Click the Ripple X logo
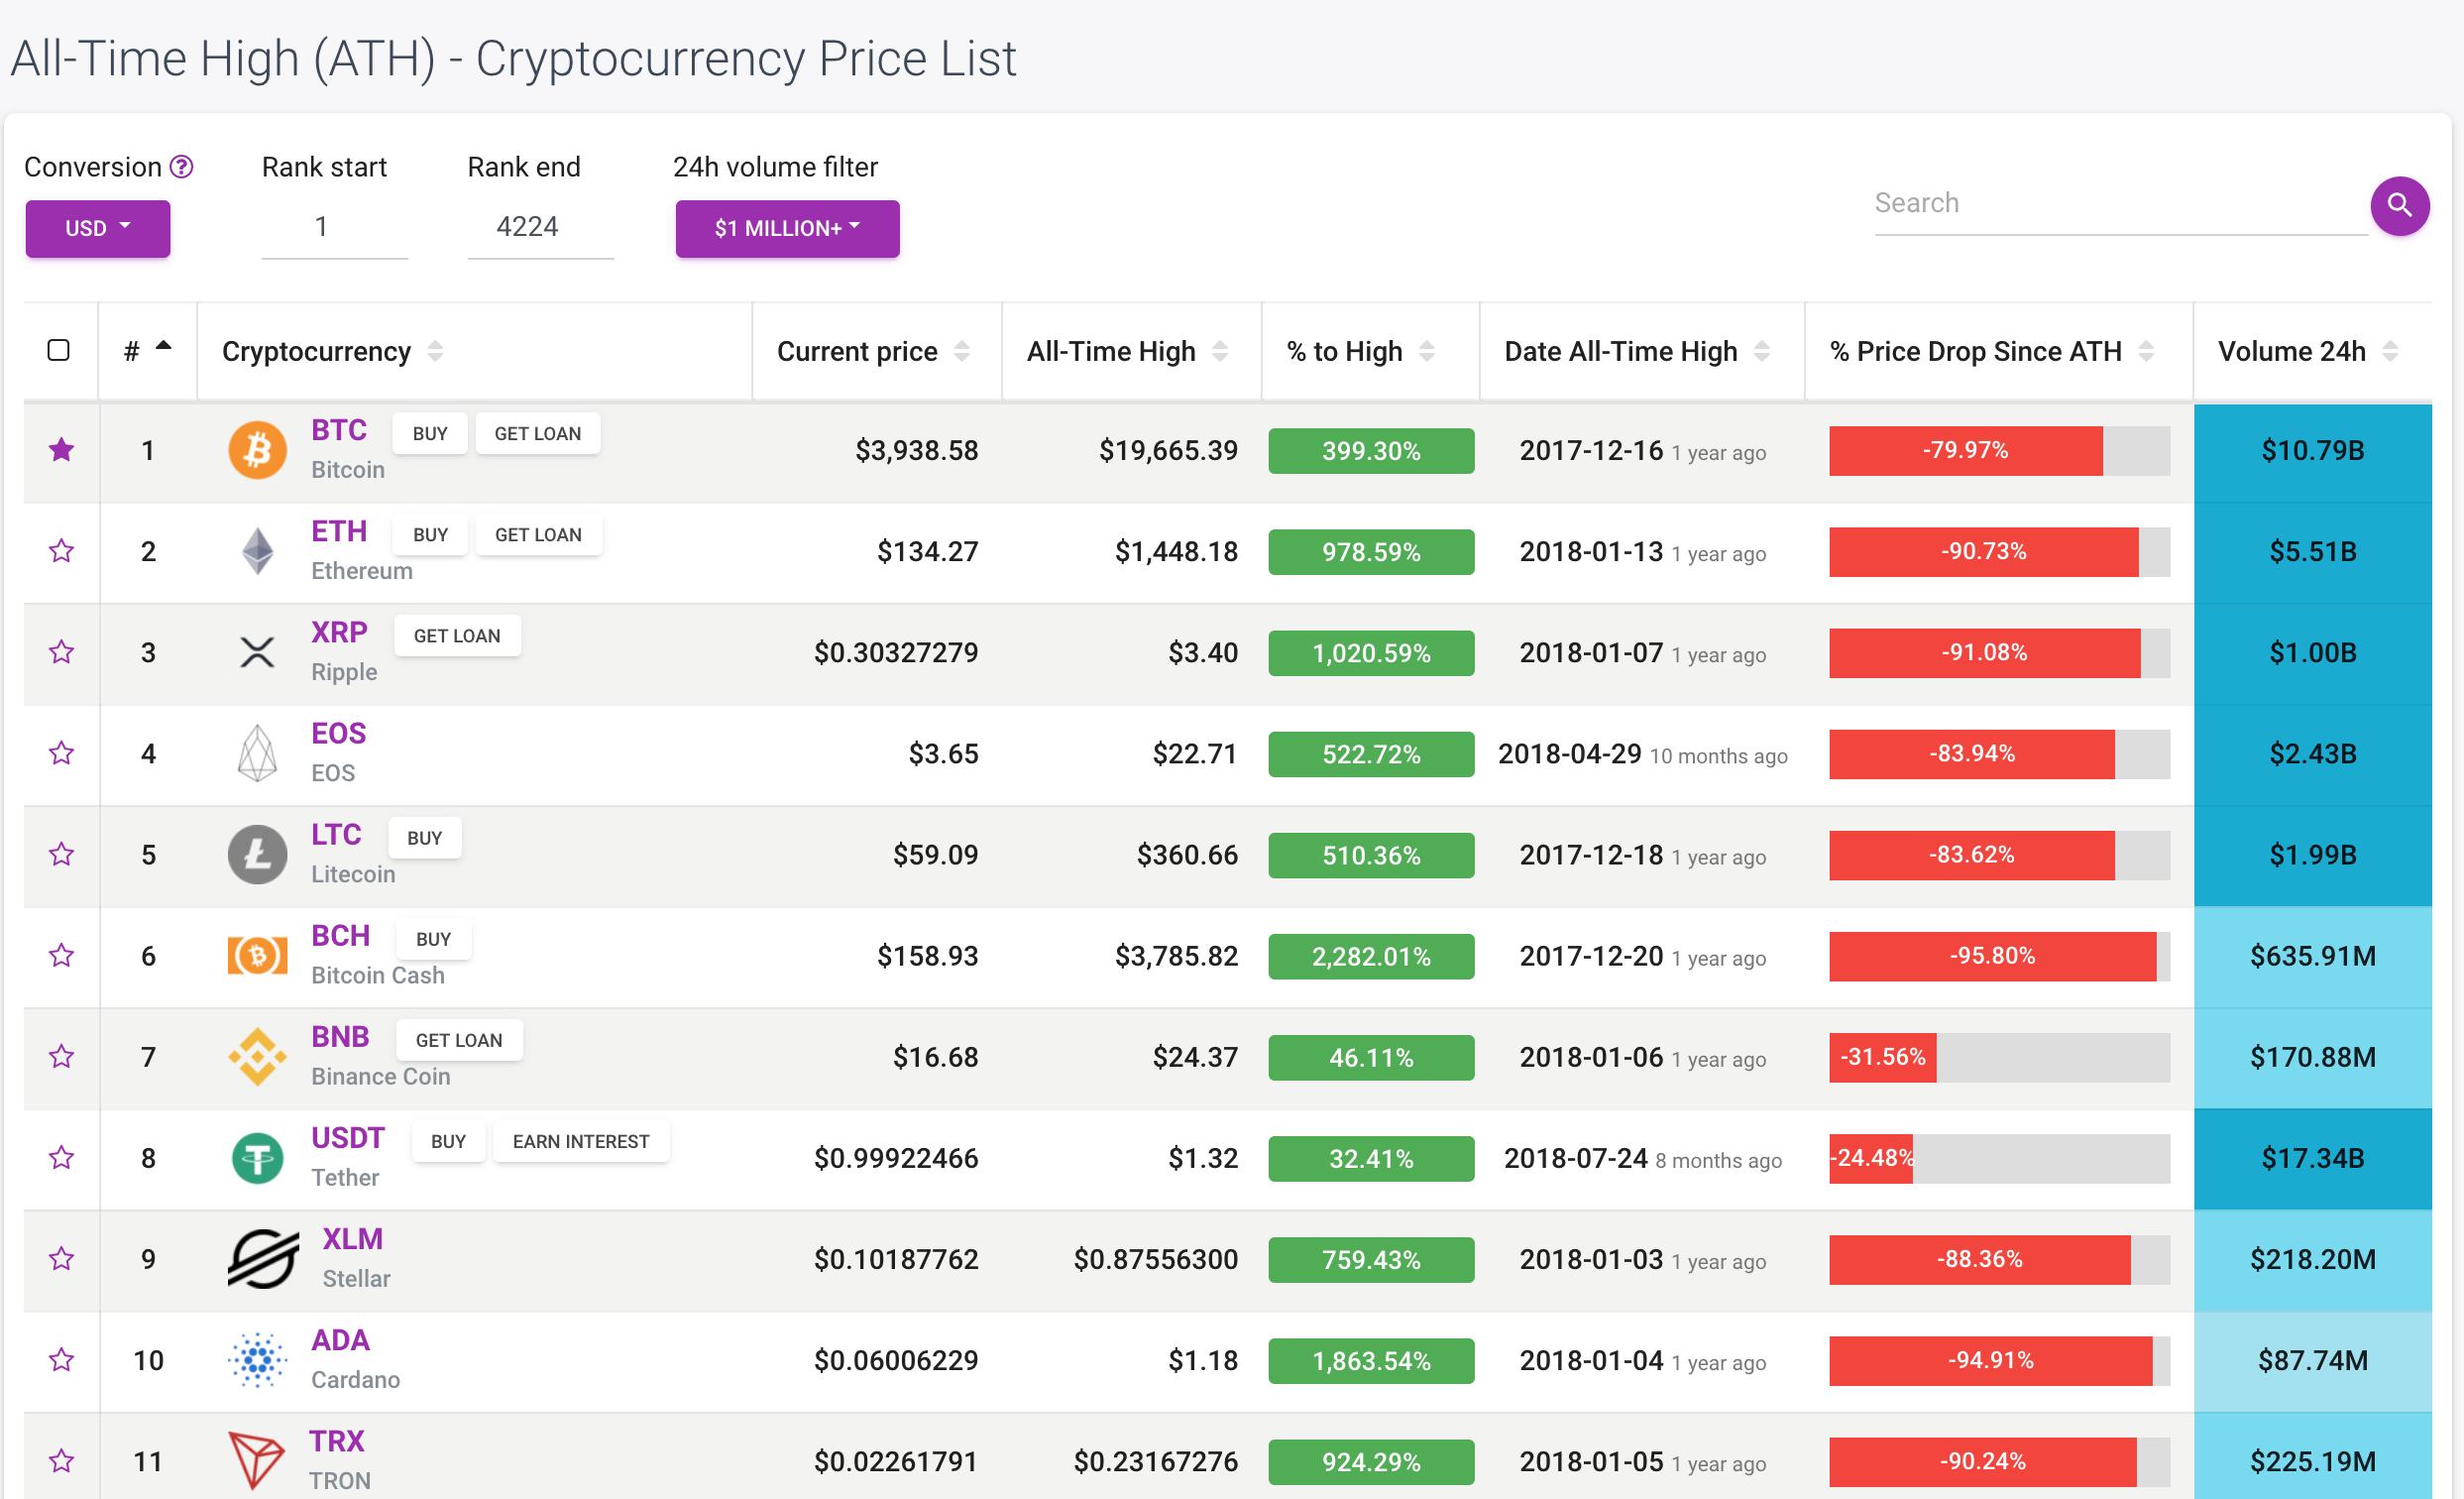Screen dimensions: 2464x1499 click(x=257, y=652)
